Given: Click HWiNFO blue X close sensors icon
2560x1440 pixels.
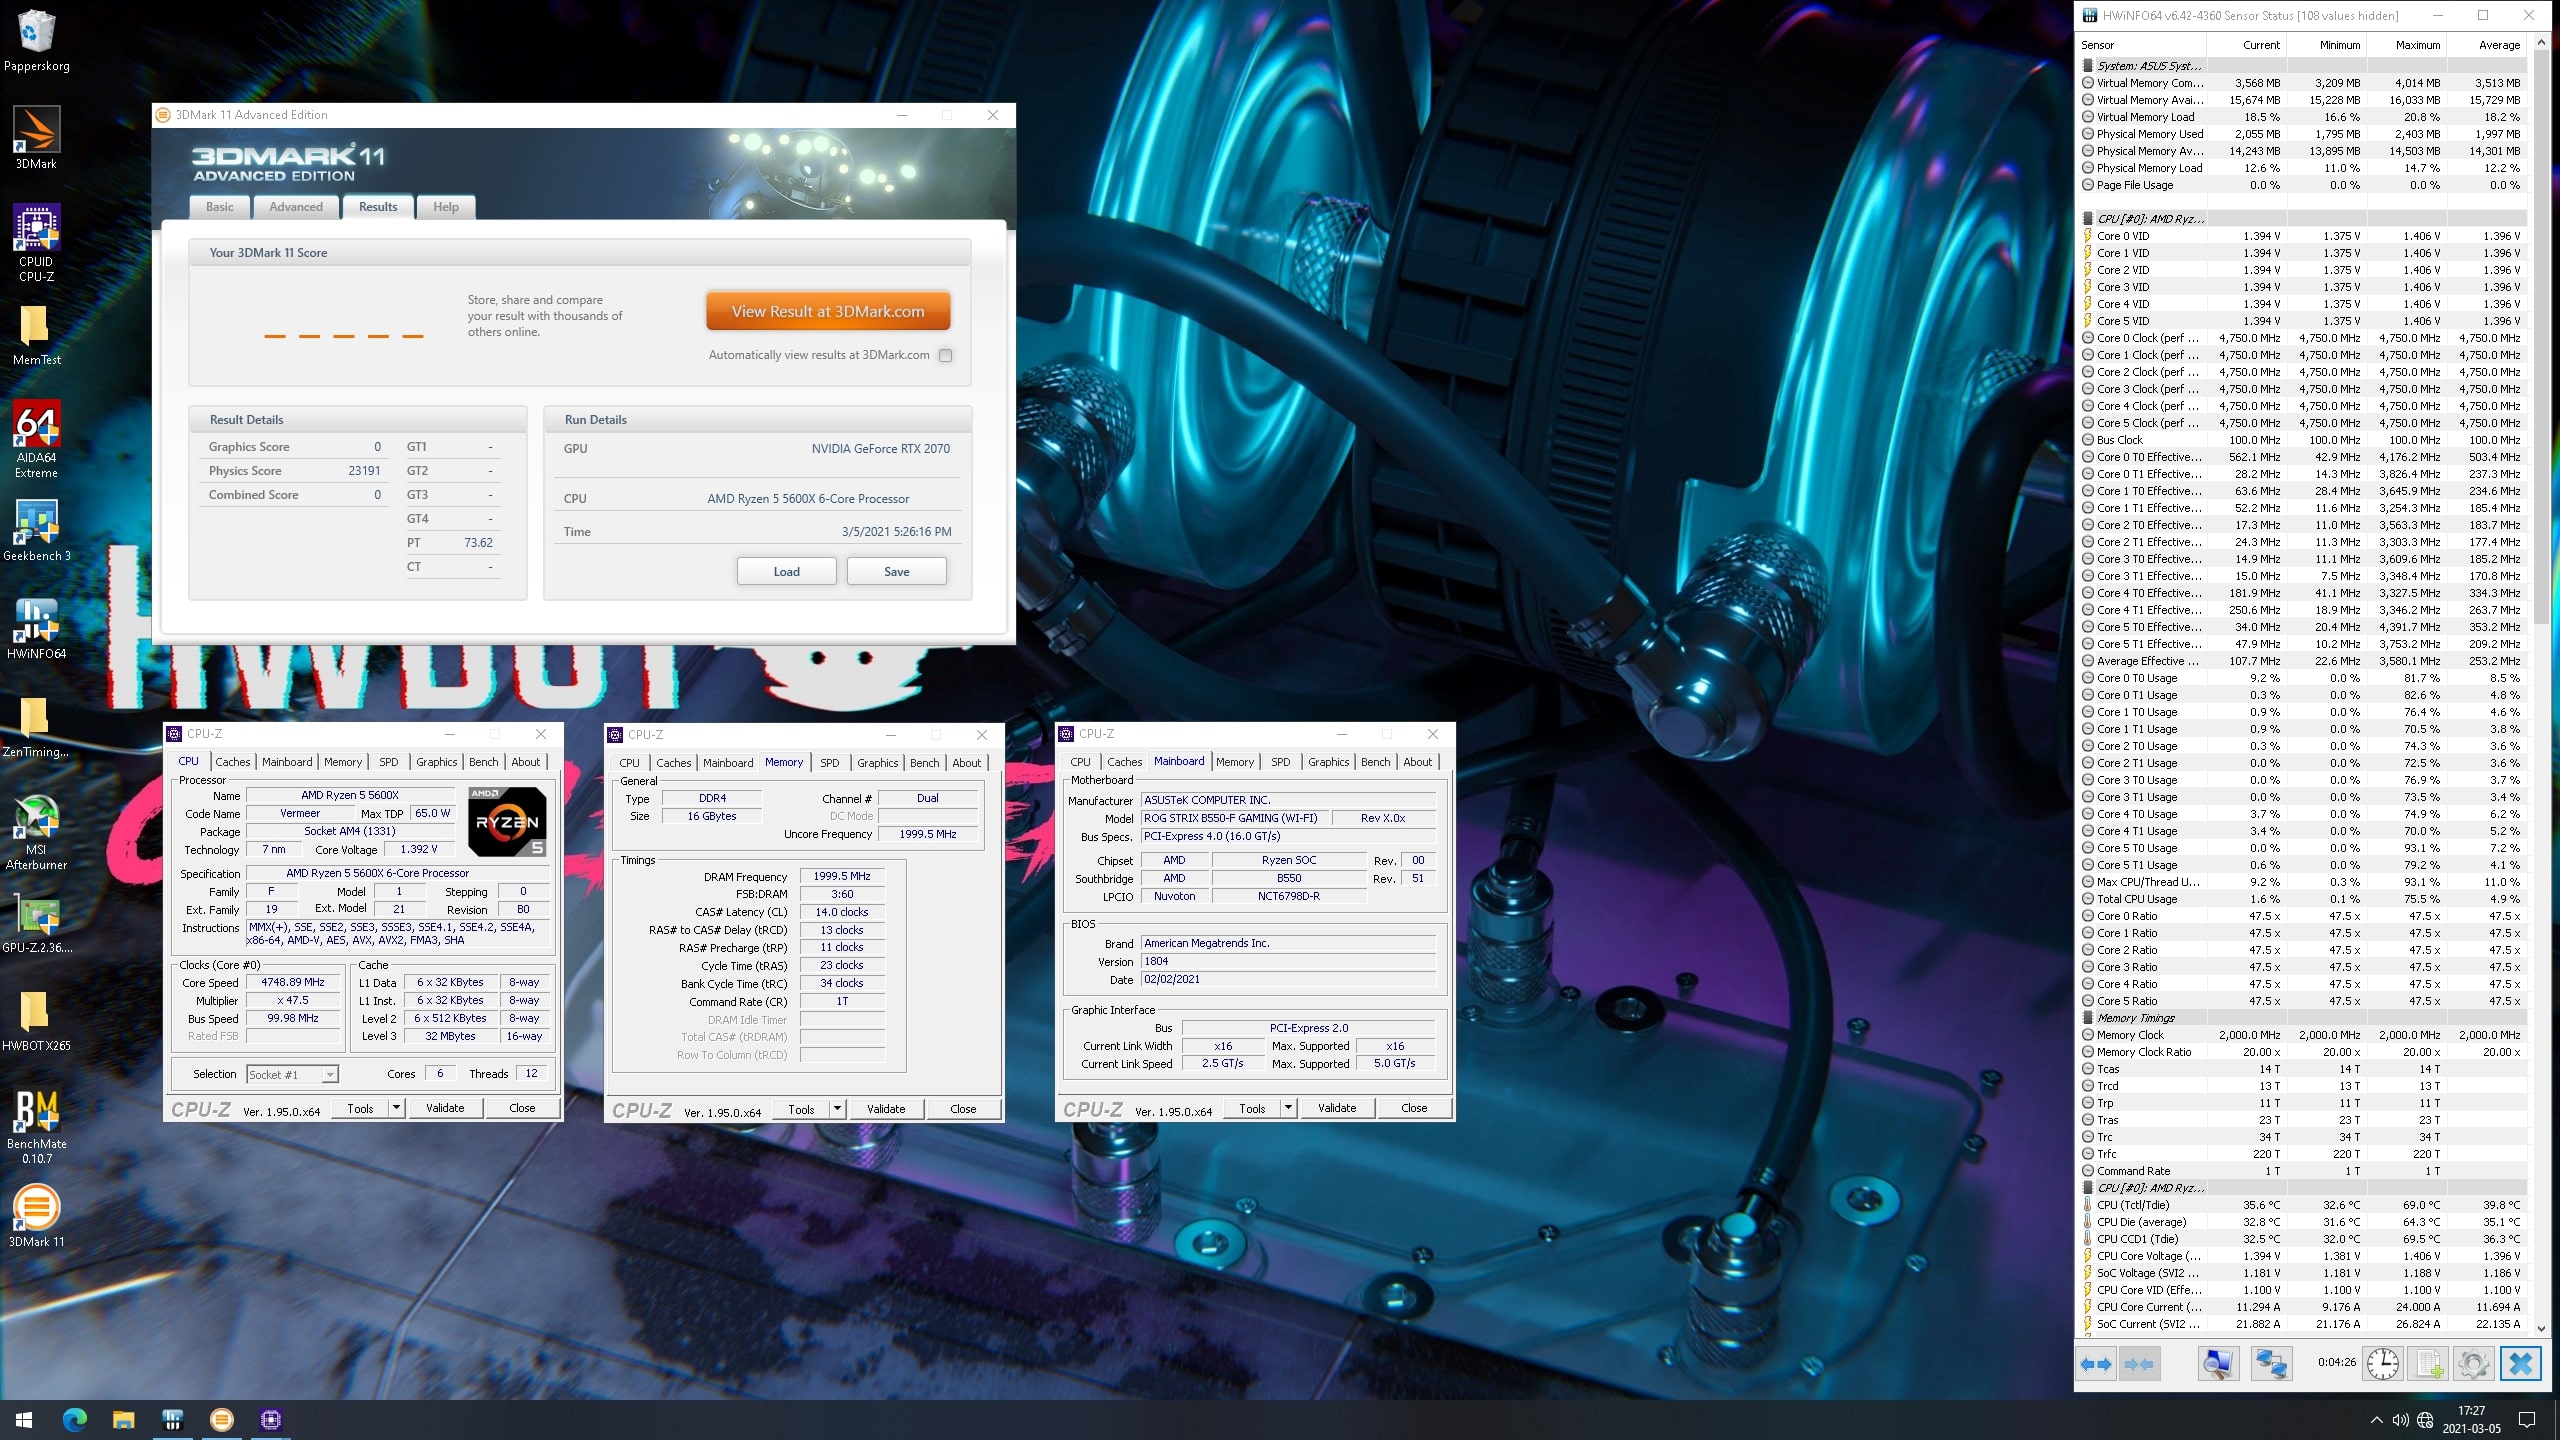Looking at the screenshot, I should tap(2521, 1363).
